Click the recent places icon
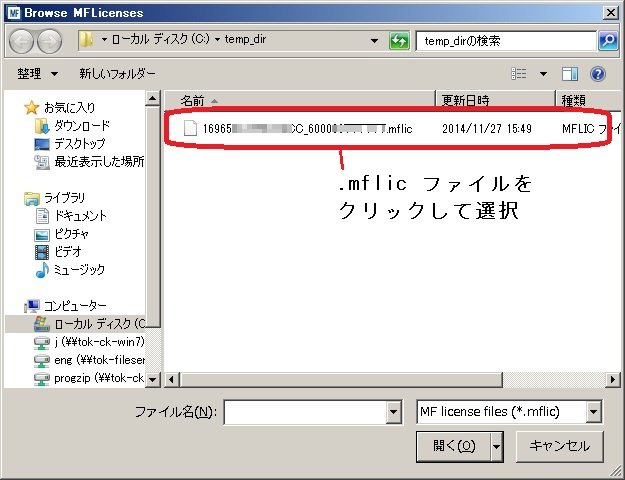The width and height of the screenshot is (625, 480). click(x=41, y=162)
